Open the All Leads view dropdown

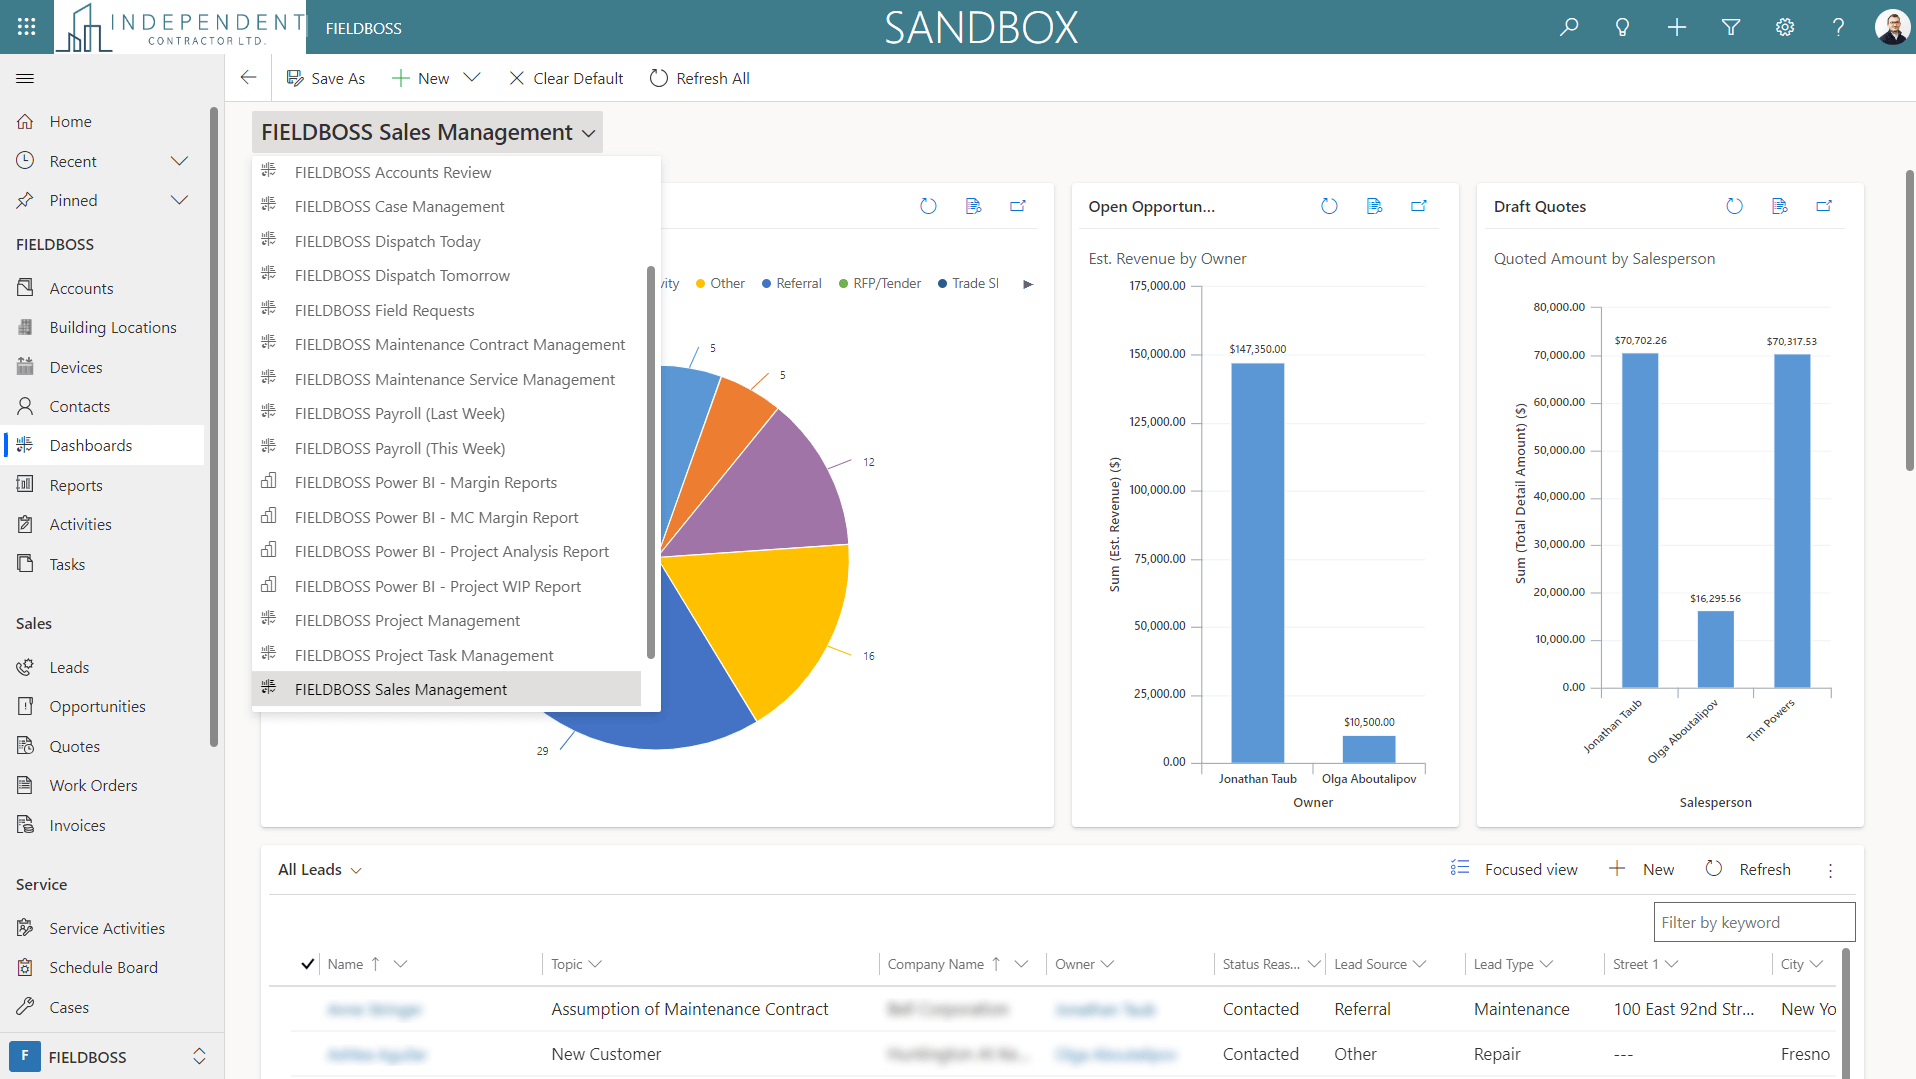[319, 870]
